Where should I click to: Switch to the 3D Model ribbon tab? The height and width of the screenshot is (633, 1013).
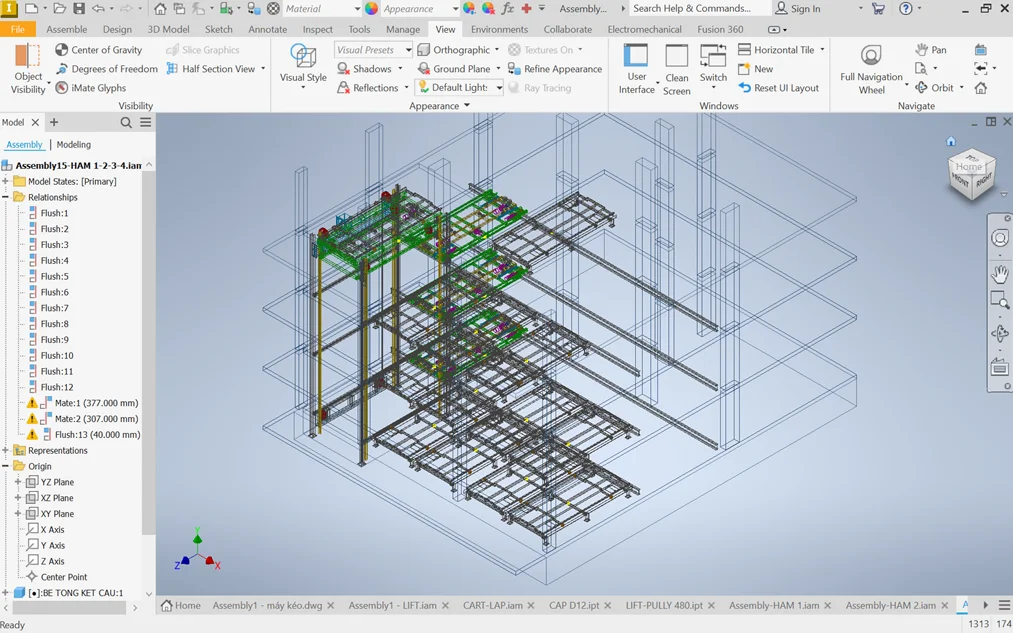(x=169, y=29)
